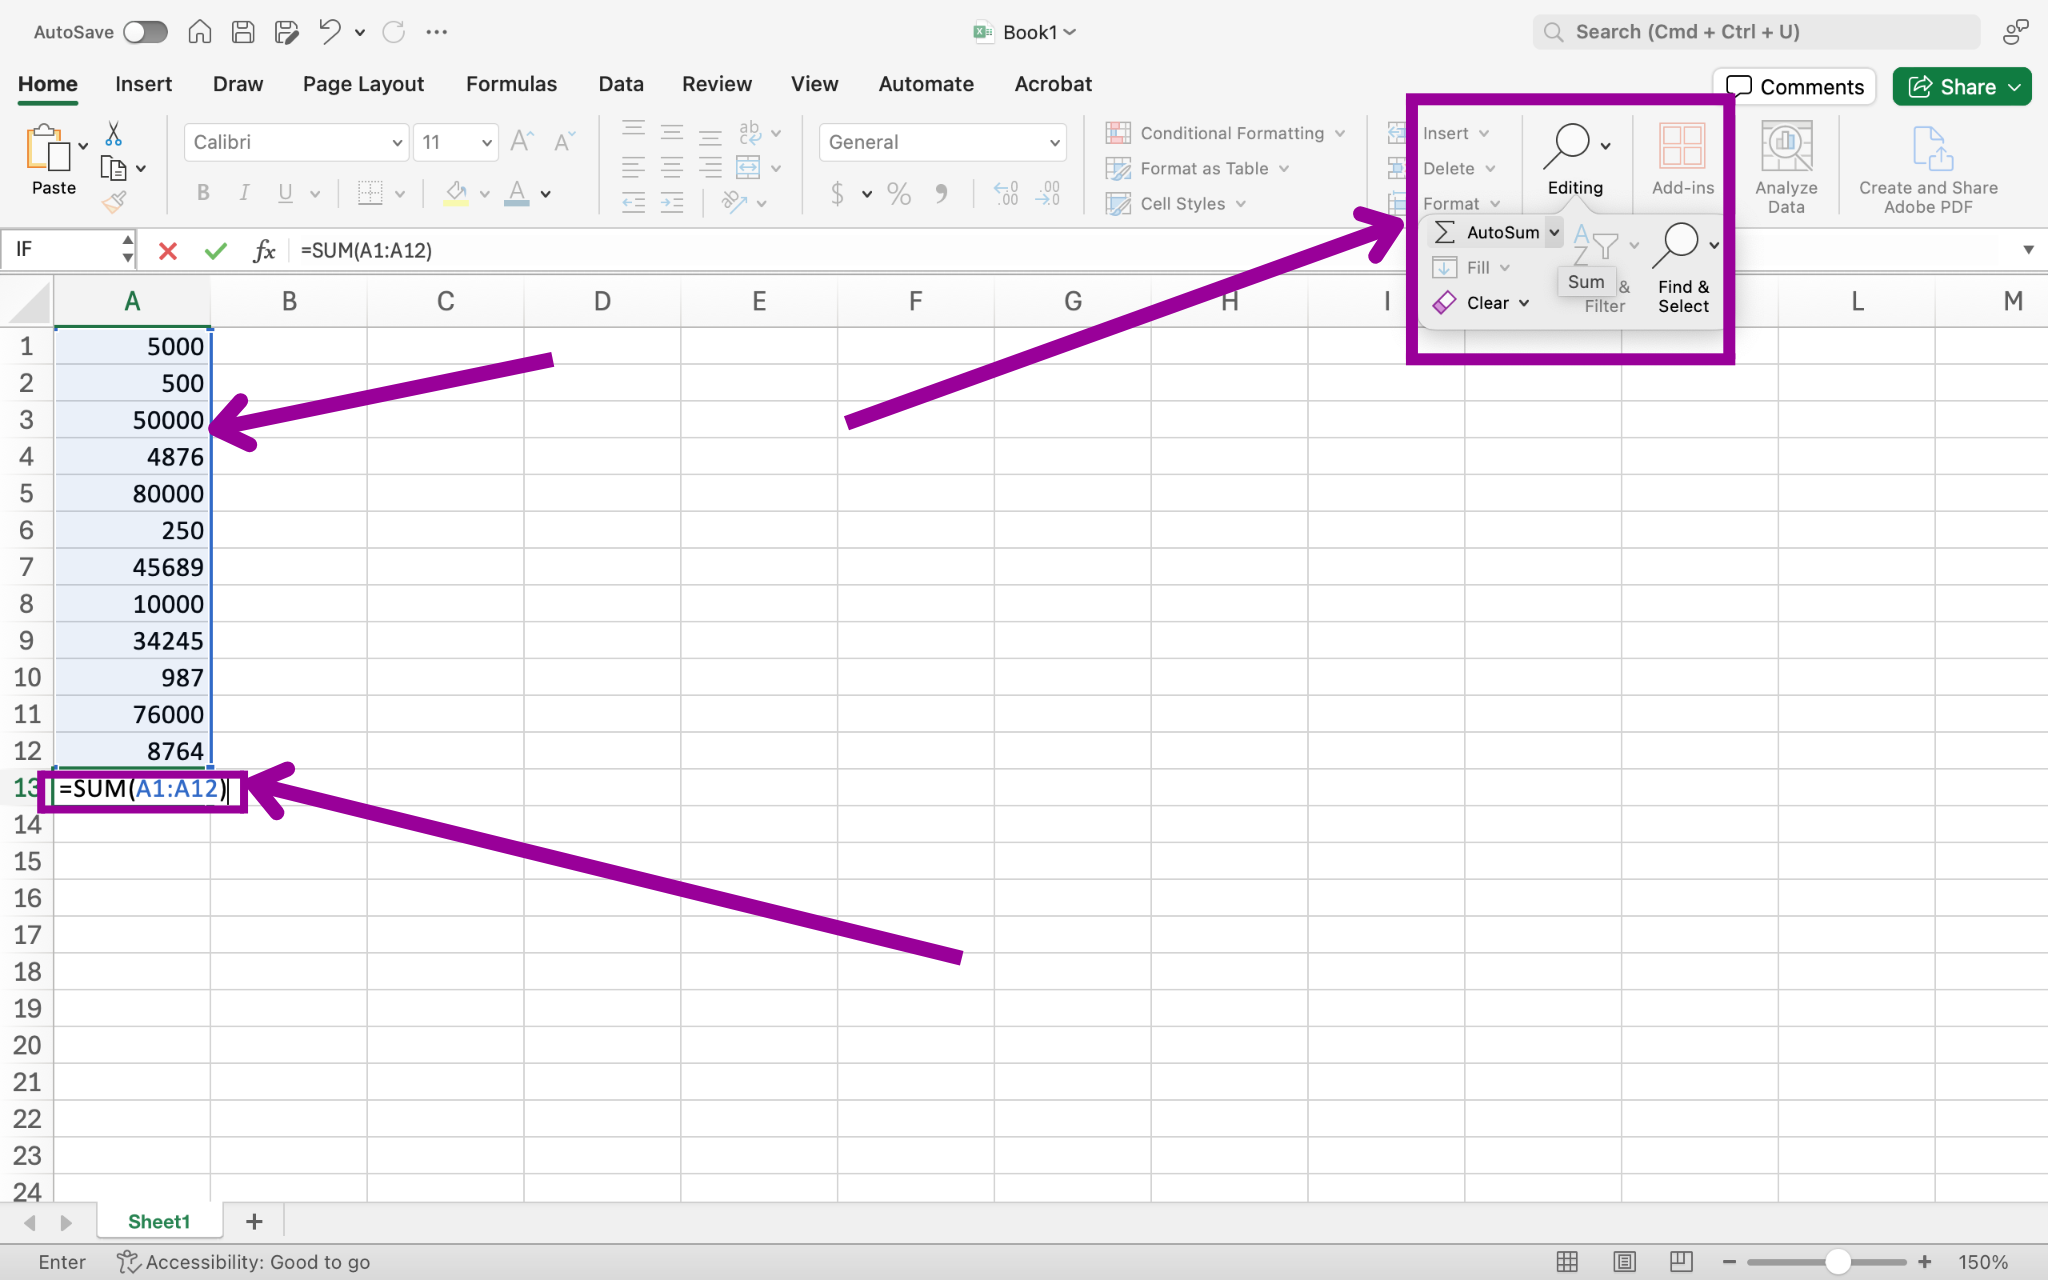This screenshot has width=2048, height=1280.
Task: Open the Add-ins gallery
Action: pyautogui.click(x=1683, y=158)
